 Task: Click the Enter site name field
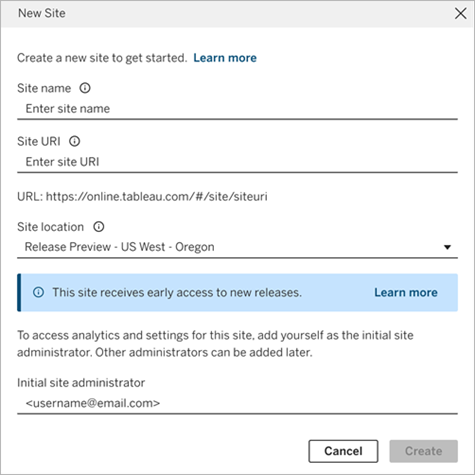[x=237, y=109]
